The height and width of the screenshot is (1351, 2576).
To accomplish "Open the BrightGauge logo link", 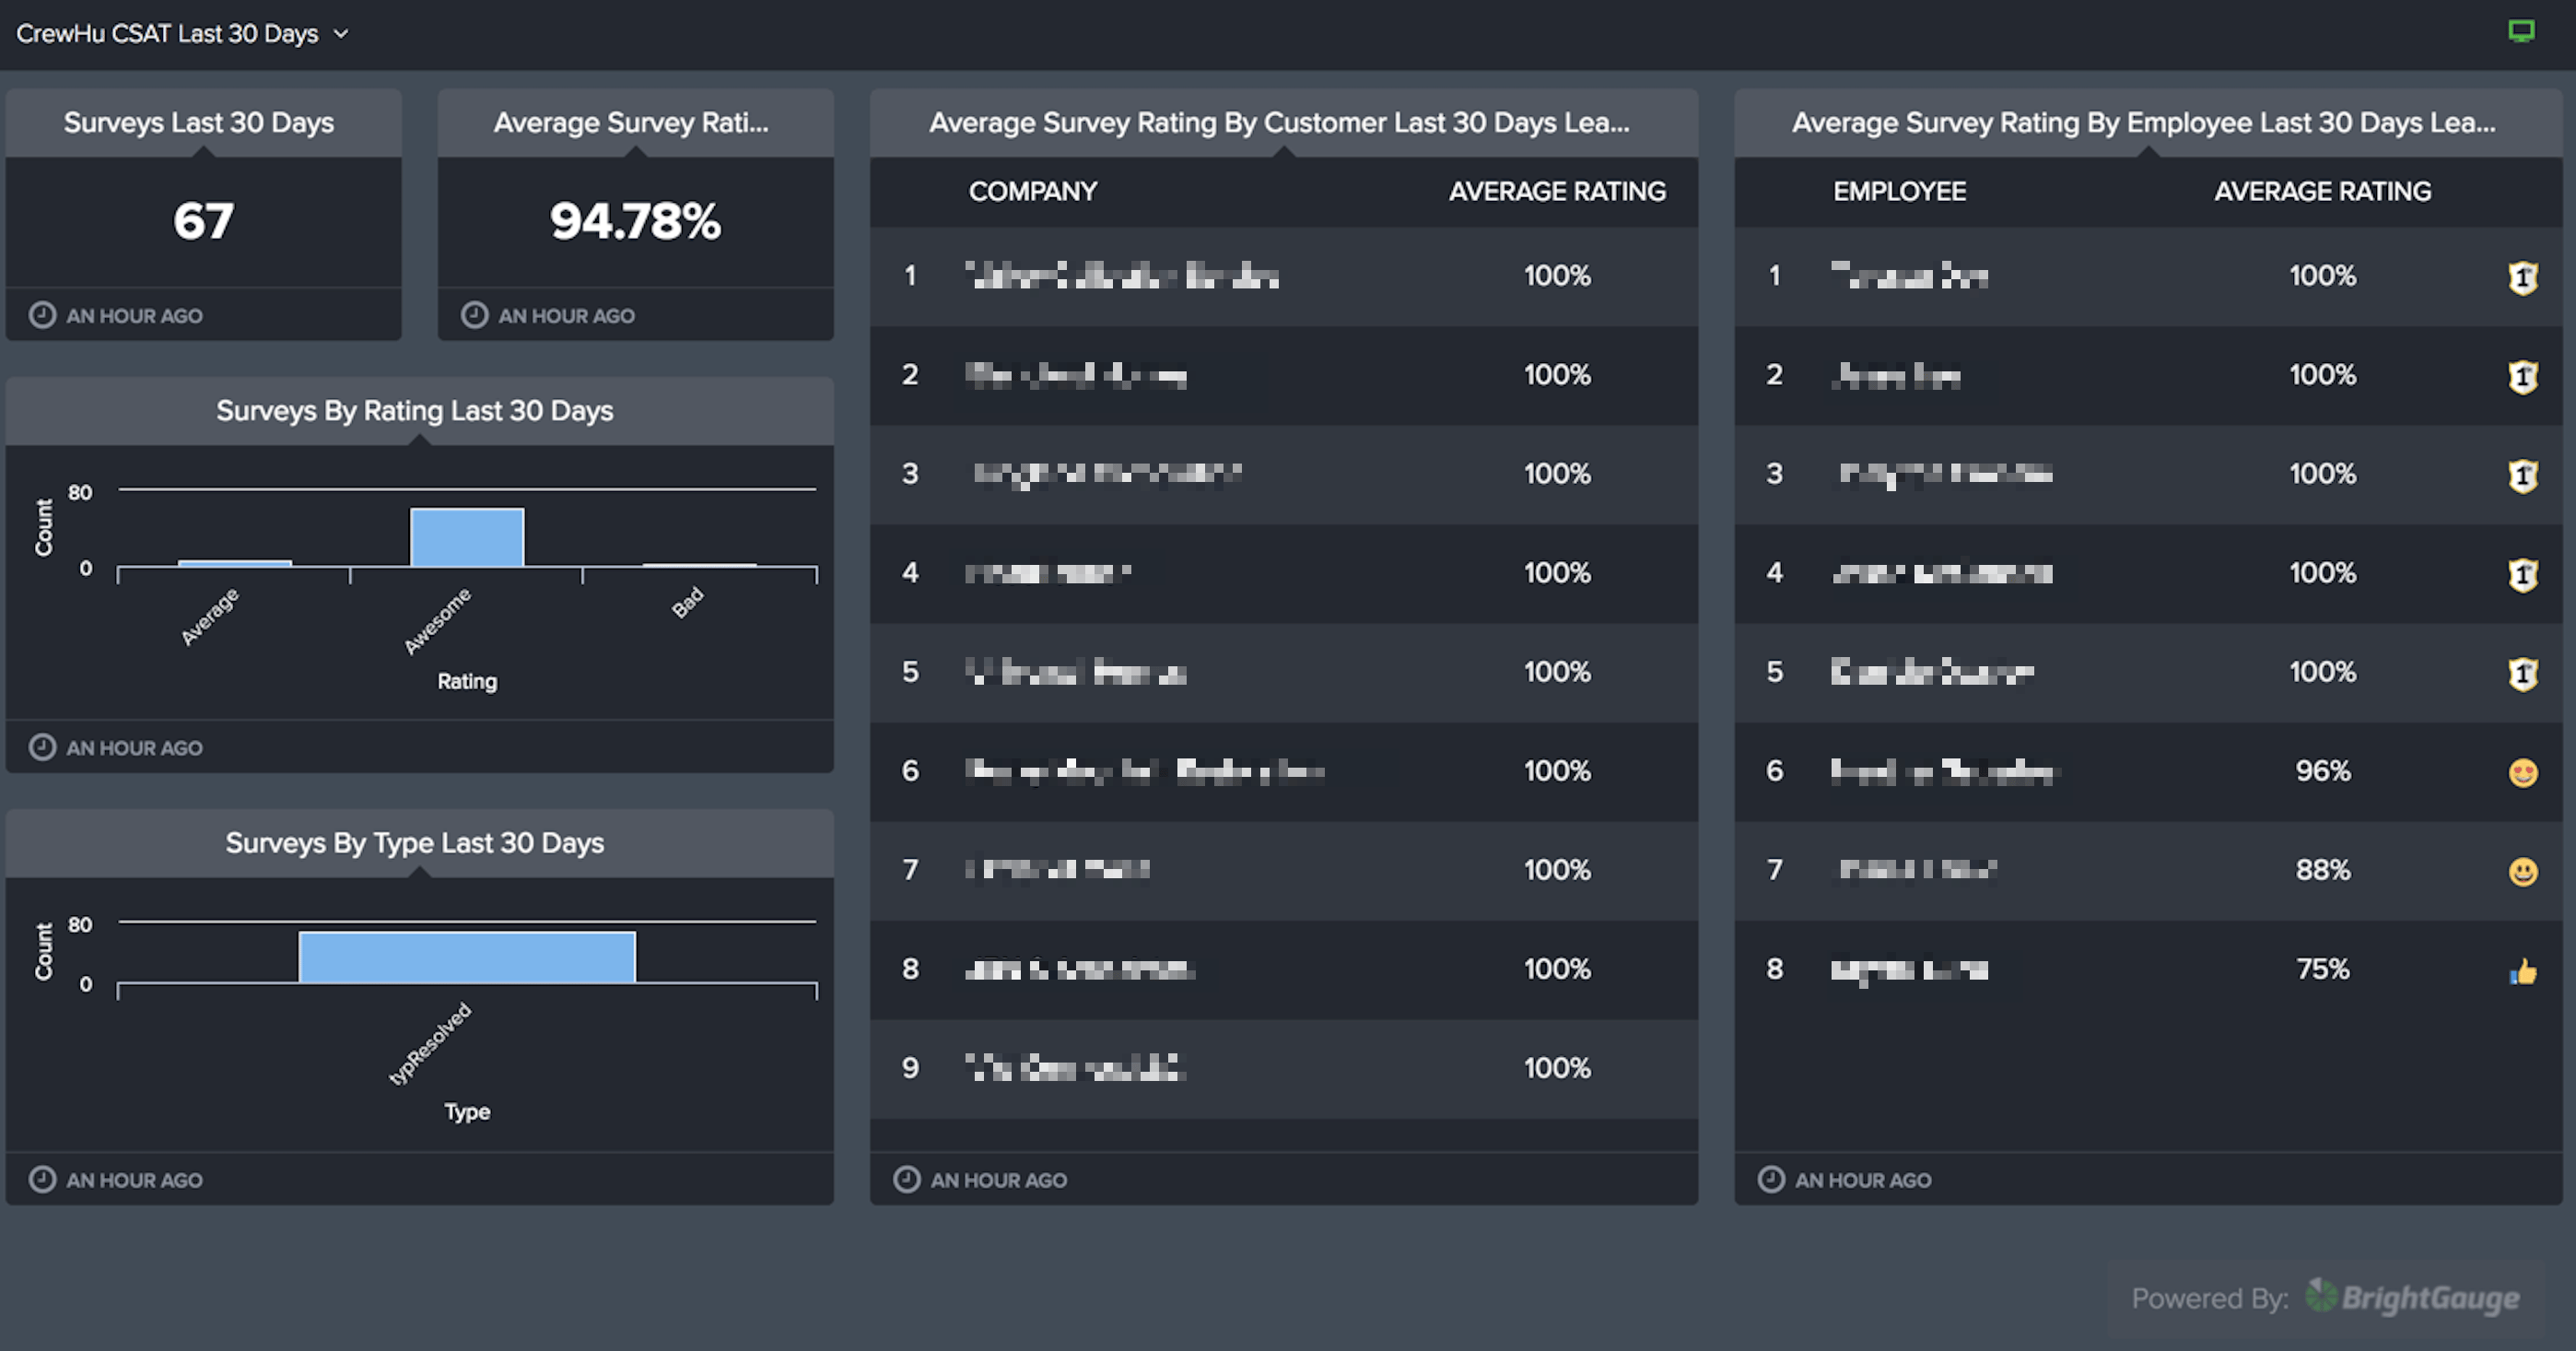I will coord(2412,1297).
